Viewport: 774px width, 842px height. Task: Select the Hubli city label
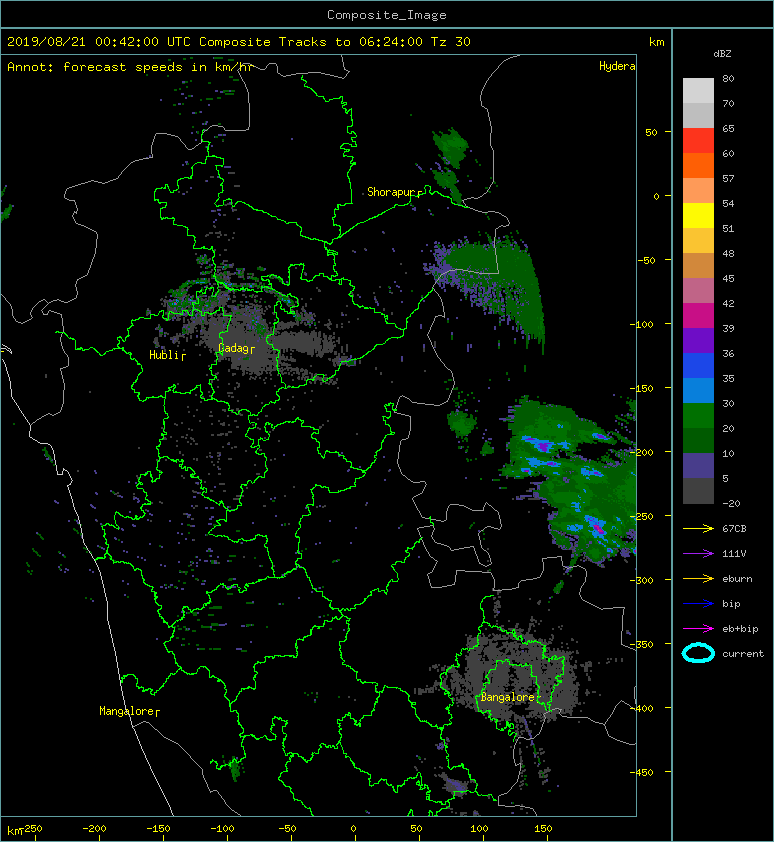(x=164, y=355)
